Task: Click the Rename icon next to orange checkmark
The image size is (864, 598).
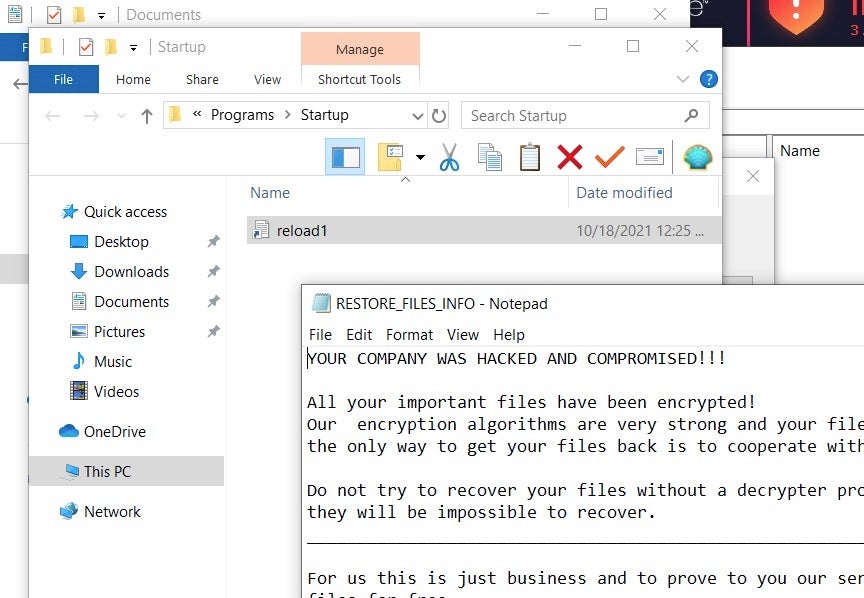Action: tap(650, 157)
